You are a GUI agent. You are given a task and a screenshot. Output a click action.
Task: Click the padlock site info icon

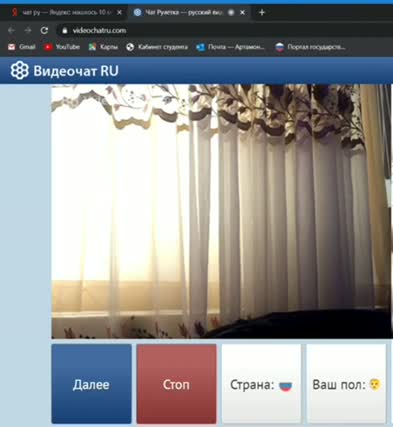click(65, 31)
